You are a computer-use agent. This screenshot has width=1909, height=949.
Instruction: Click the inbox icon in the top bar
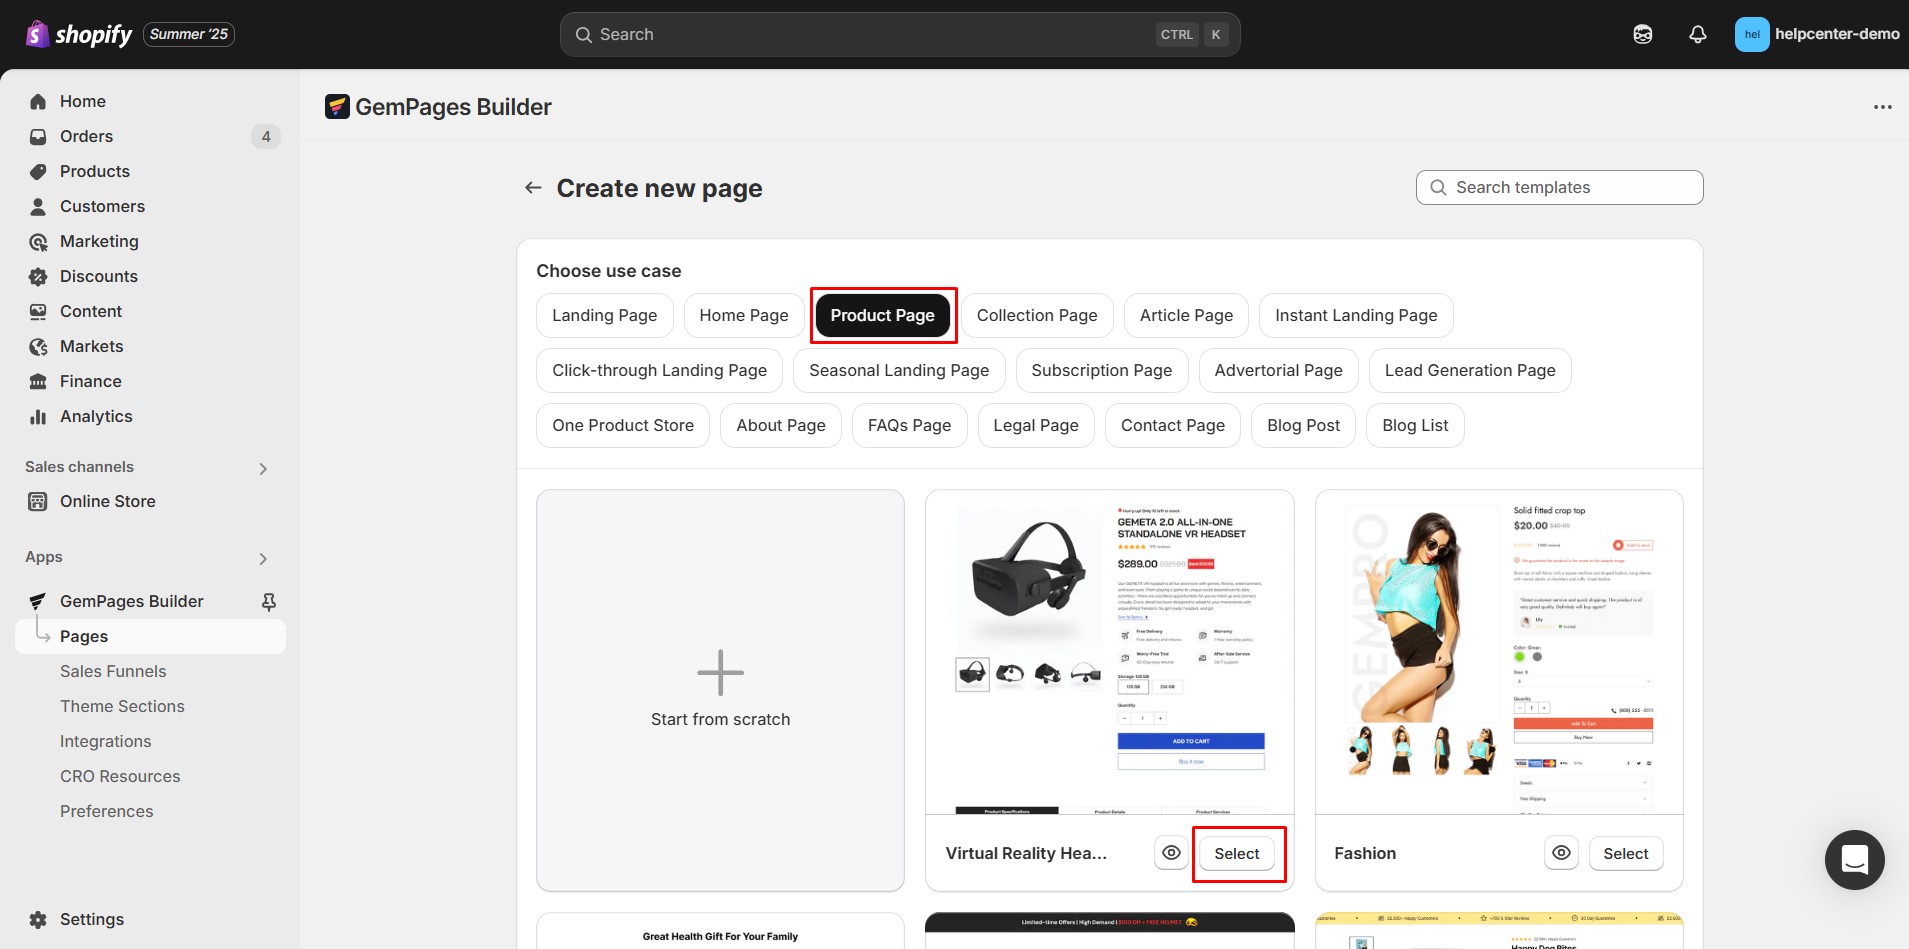tap(1643, 33)
